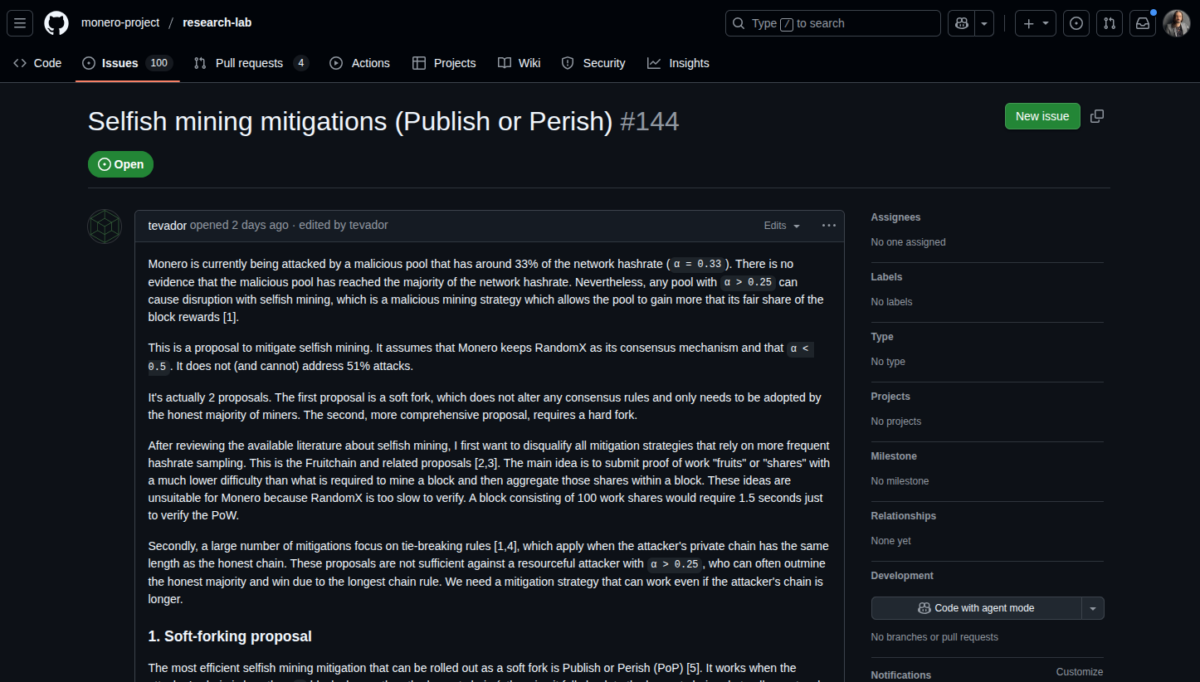This screenshot has height=682, width=1200.
Task: Switch to the Wiki tab
Action: [x=519, y=63]
